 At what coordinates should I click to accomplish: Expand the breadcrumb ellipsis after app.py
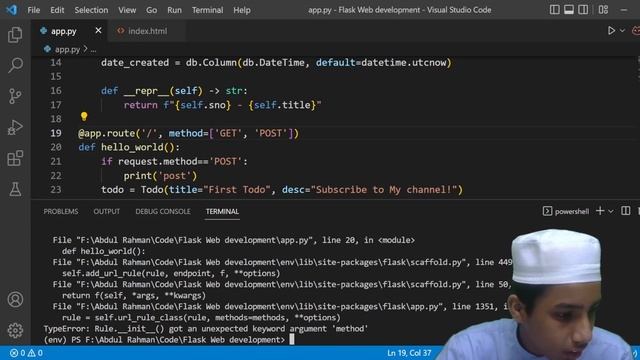pyautogui.click(x=93, y=50)
